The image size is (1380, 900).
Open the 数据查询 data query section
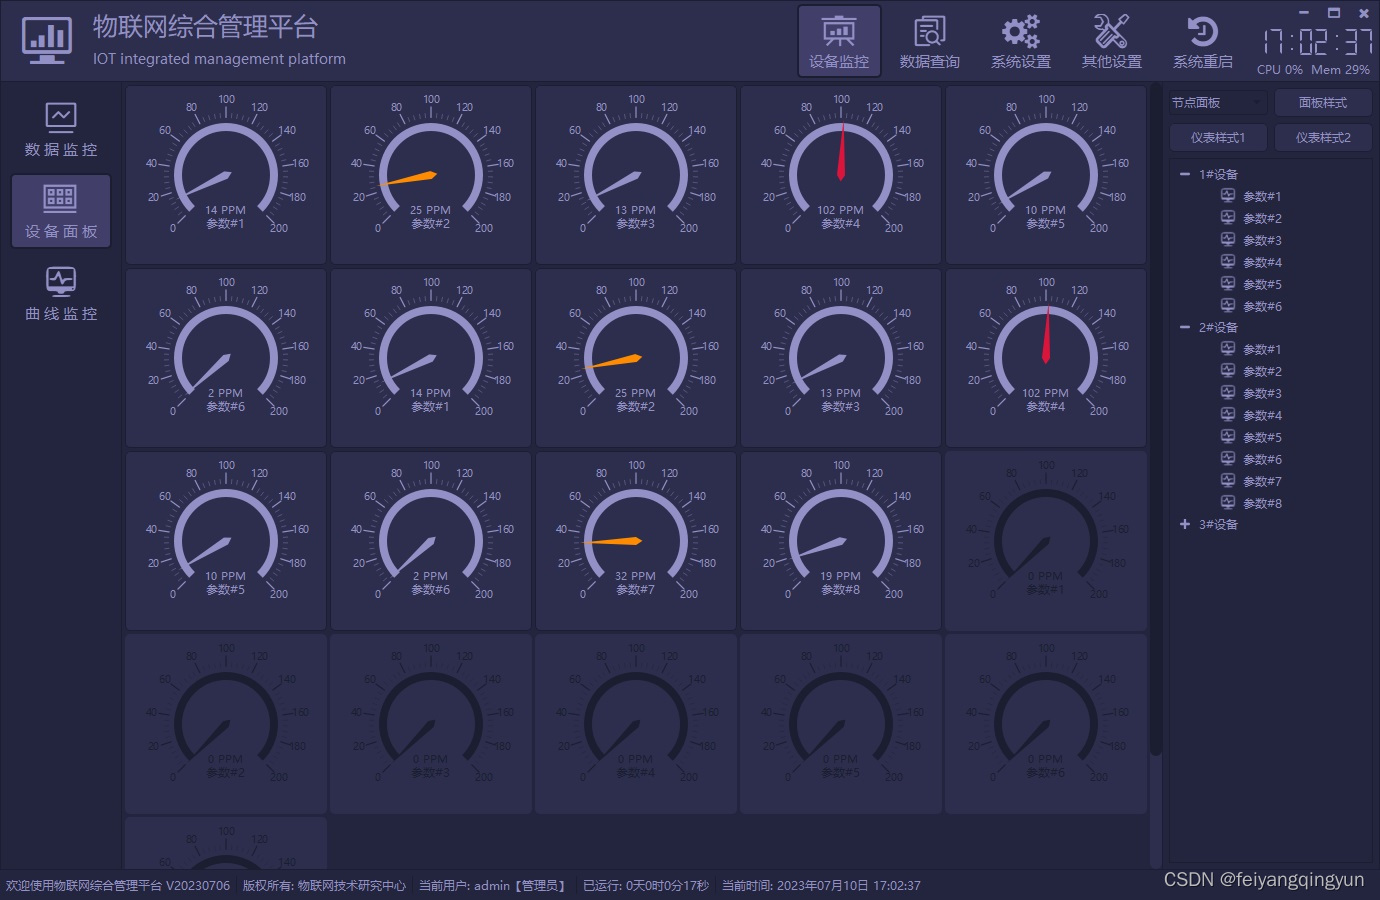pos(929,42)
